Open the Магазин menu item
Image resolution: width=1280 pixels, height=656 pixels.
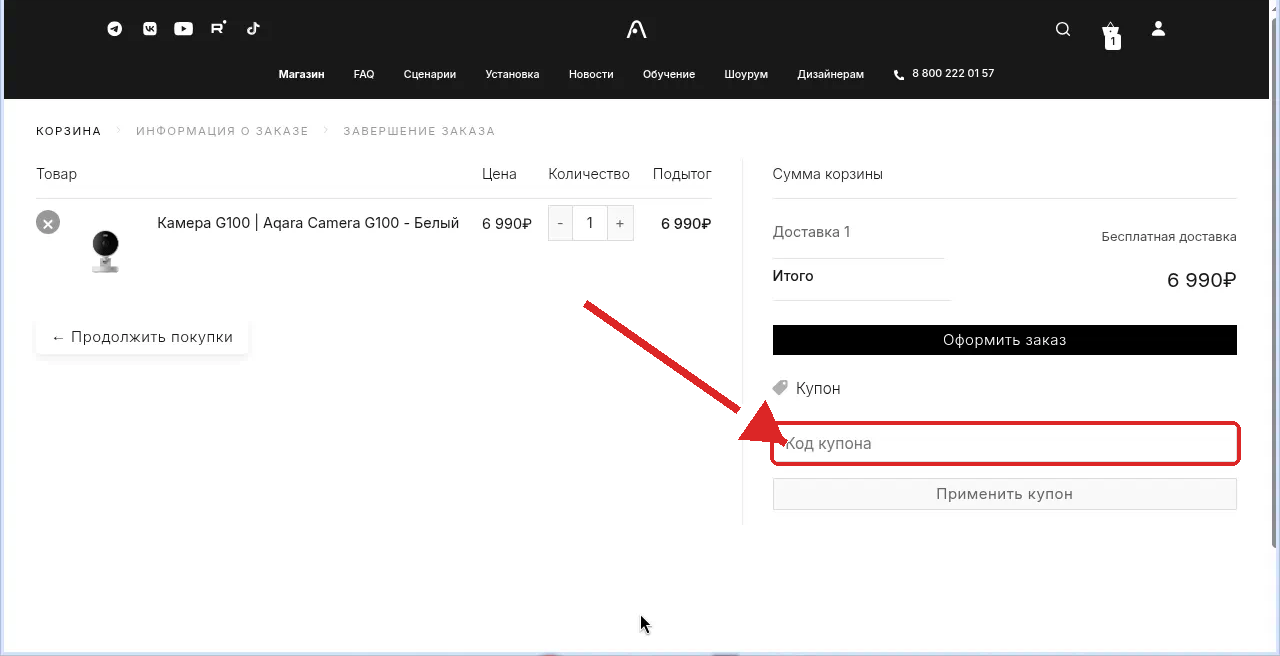301,74
